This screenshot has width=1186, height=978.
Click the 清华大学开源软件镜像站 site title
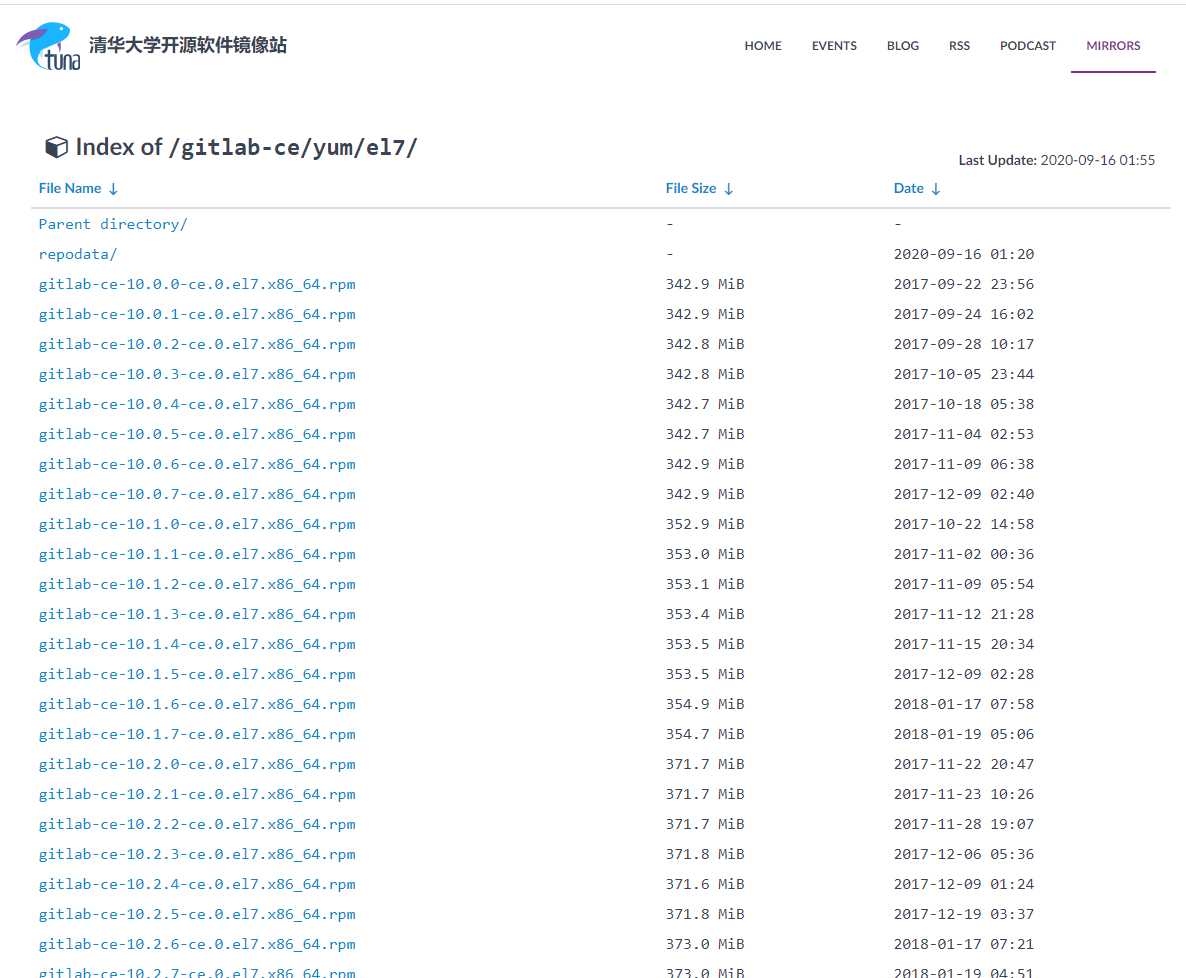[188, 45]
